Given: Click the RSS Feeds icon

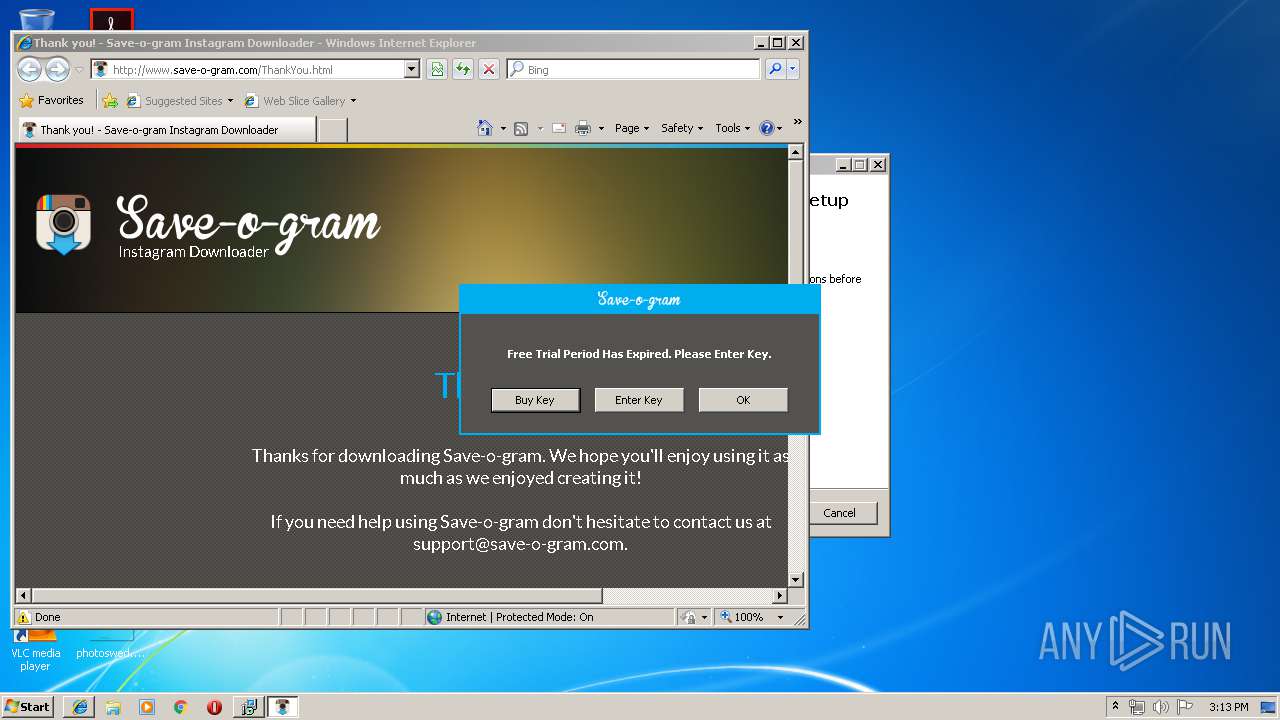Looking at the screenshot, I should click(521, 128).
